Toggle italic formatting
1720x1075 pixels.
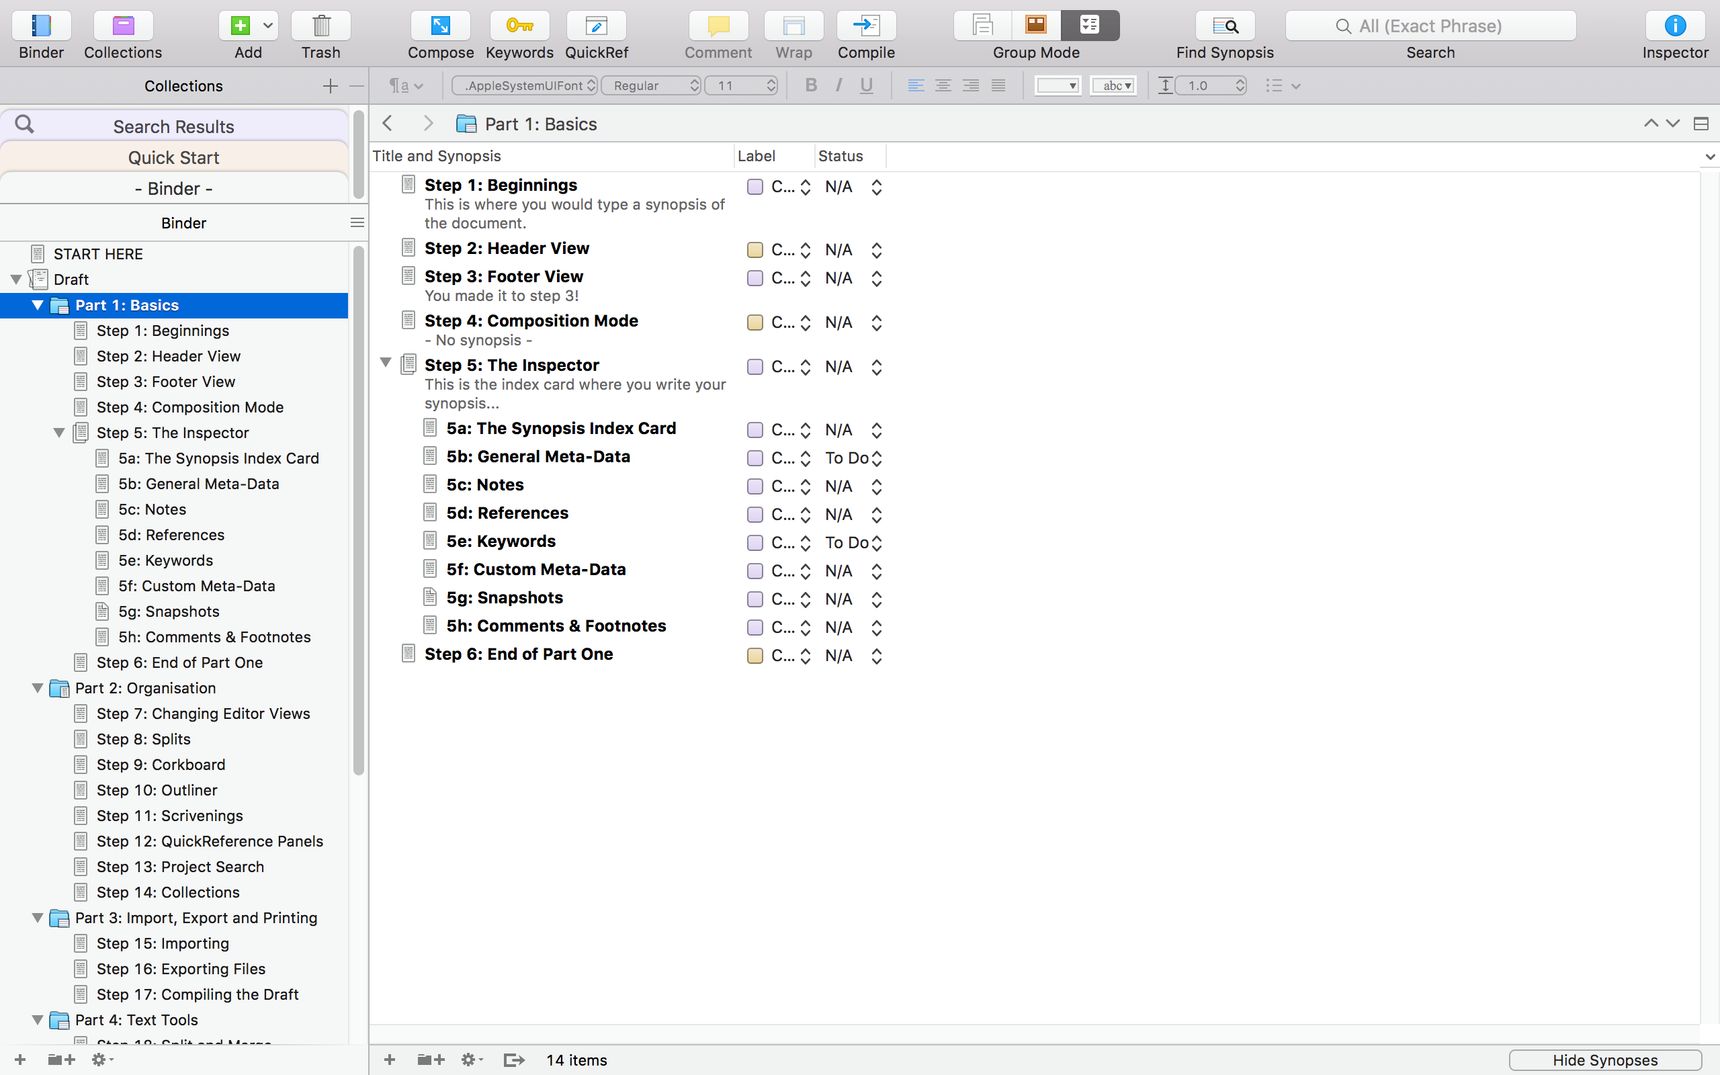click(x=838, y=85)
